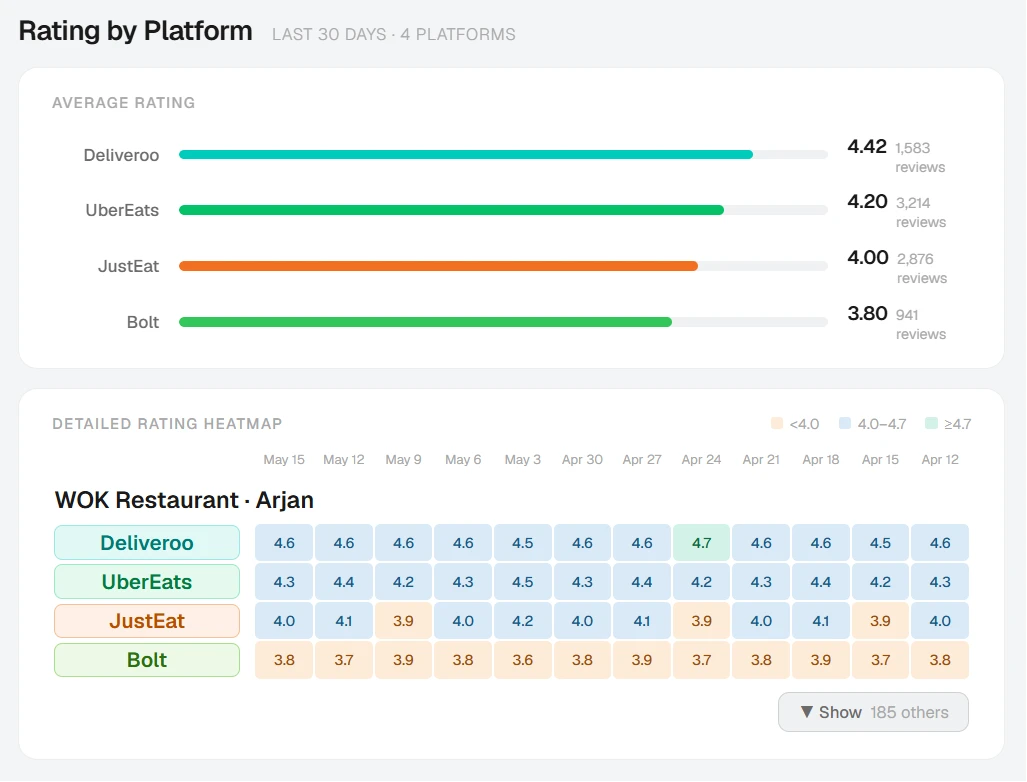Click the 3,214 reviews count

(x=920, y=212)
